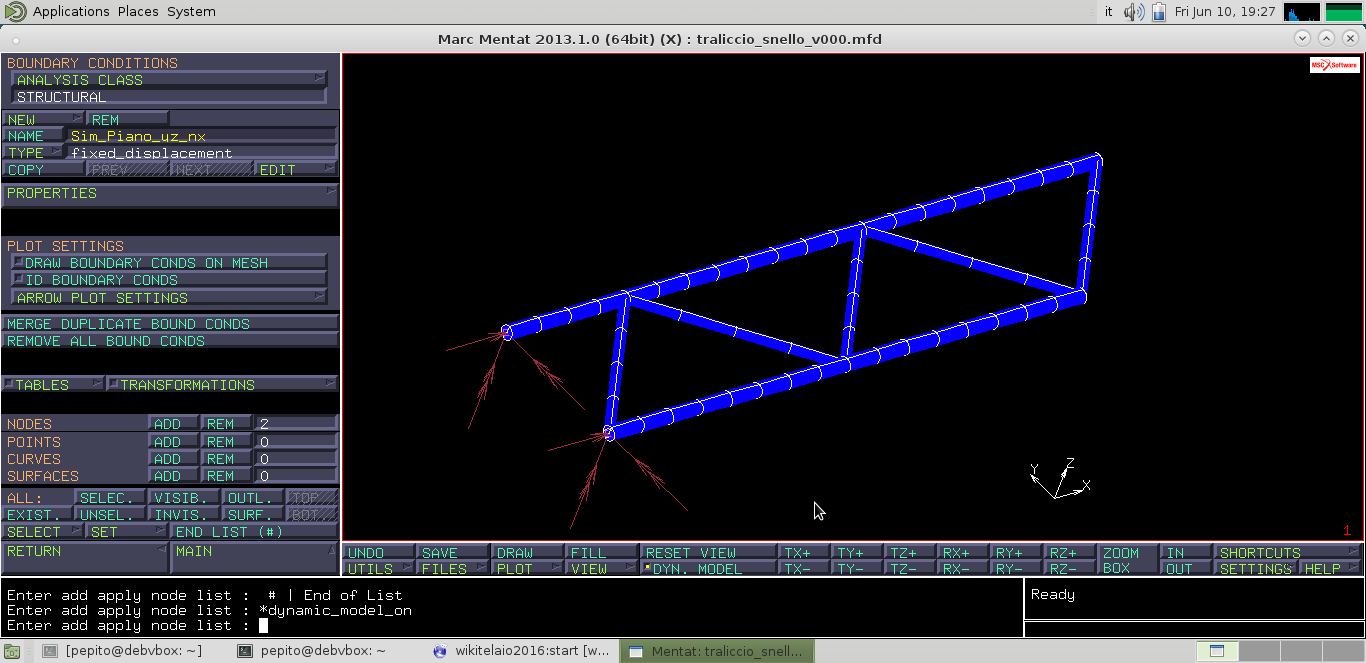Rotate view with the RX+ button
This screenshot has height=663, width=1366.
[x=964, y=552]
